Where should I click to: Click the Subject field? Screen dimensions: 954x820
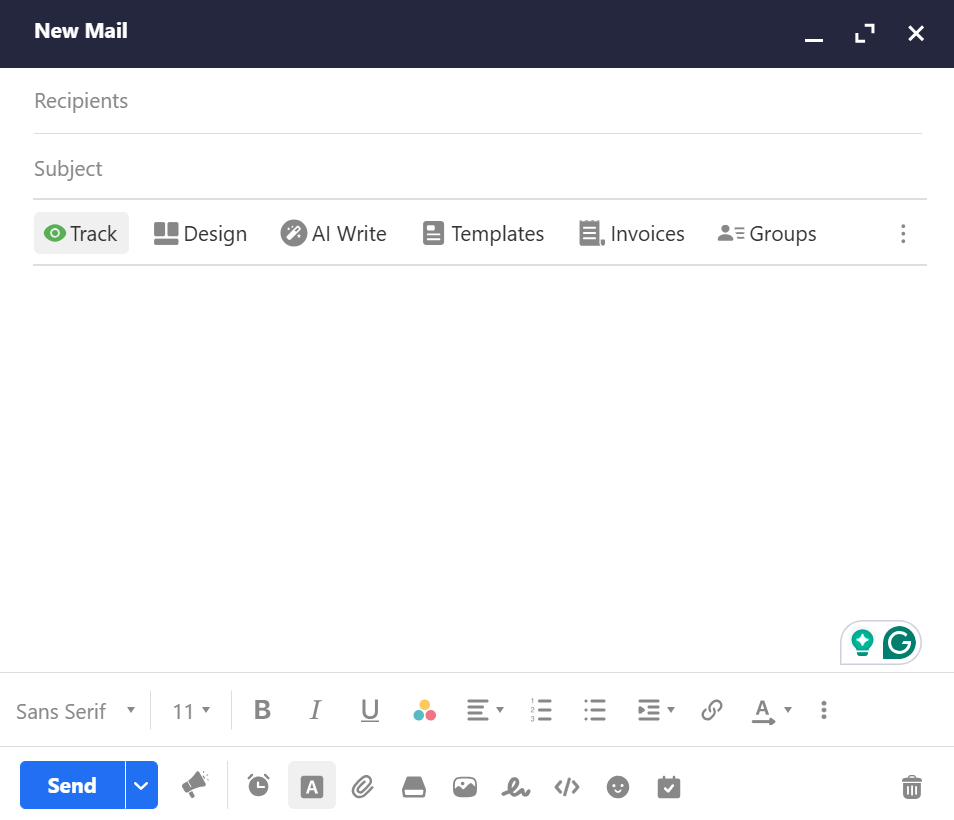click(x=478, y=169)
